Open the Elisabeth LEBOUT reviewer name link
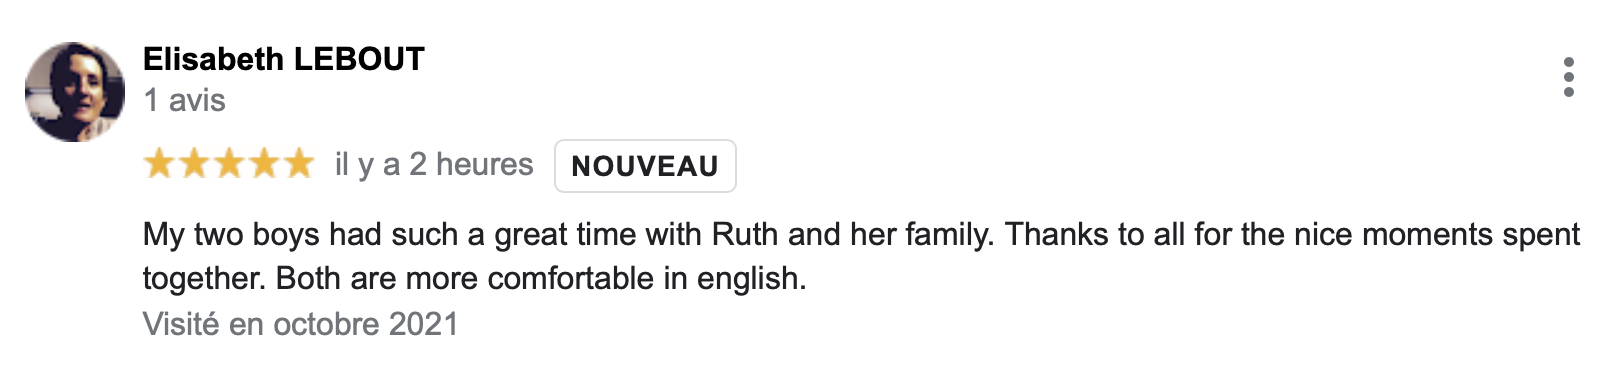This screenshot has height=372, width=1620. click(x=284, y=59)
